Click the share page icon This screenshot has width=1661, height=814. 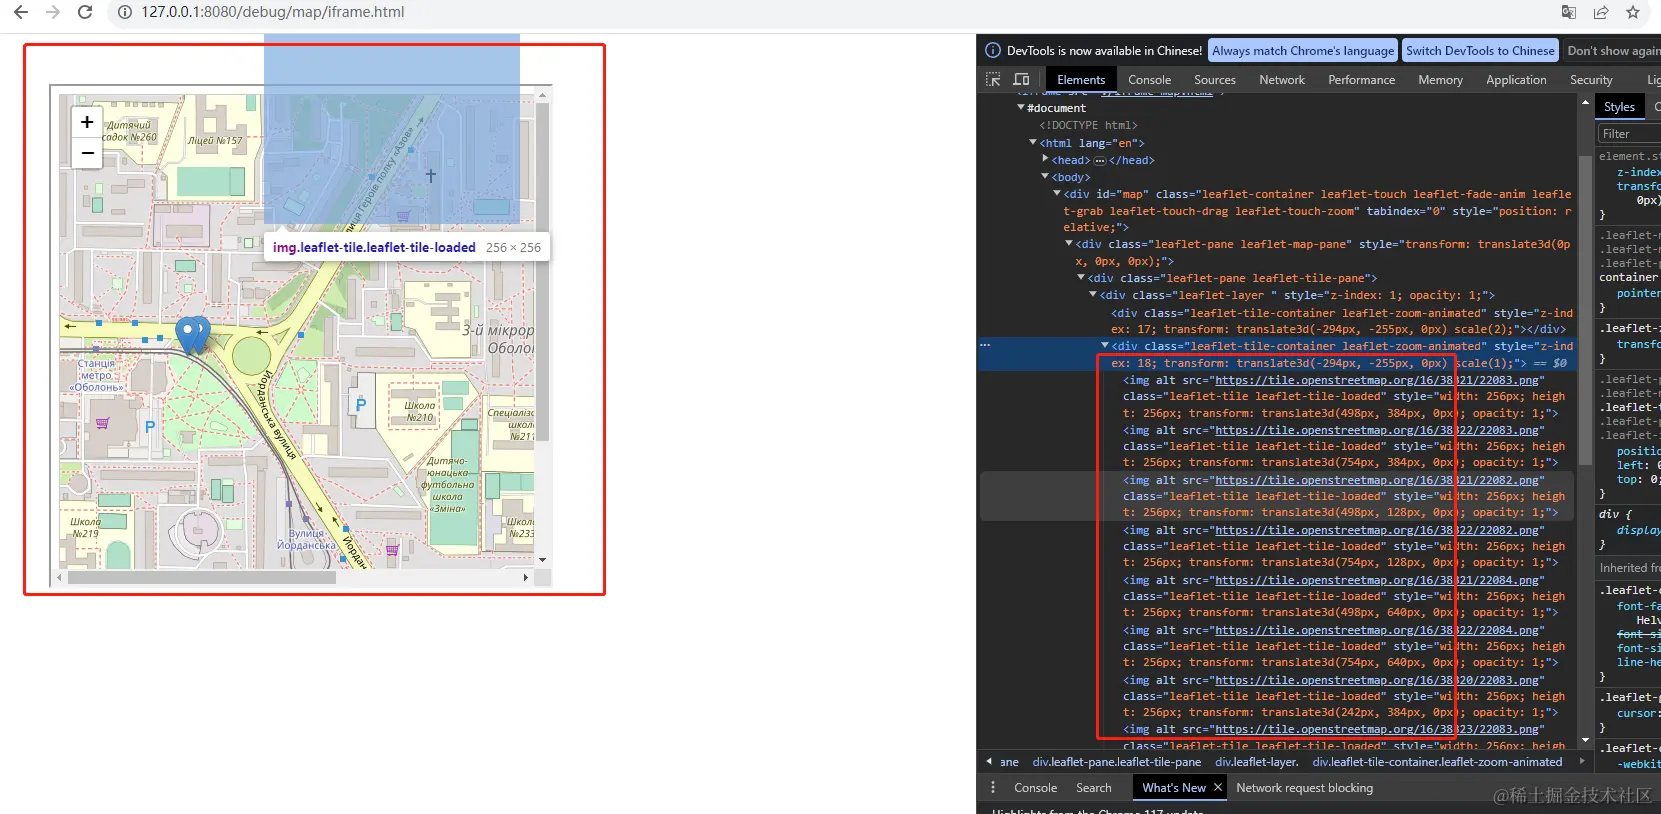click(x=1601, y=12)
